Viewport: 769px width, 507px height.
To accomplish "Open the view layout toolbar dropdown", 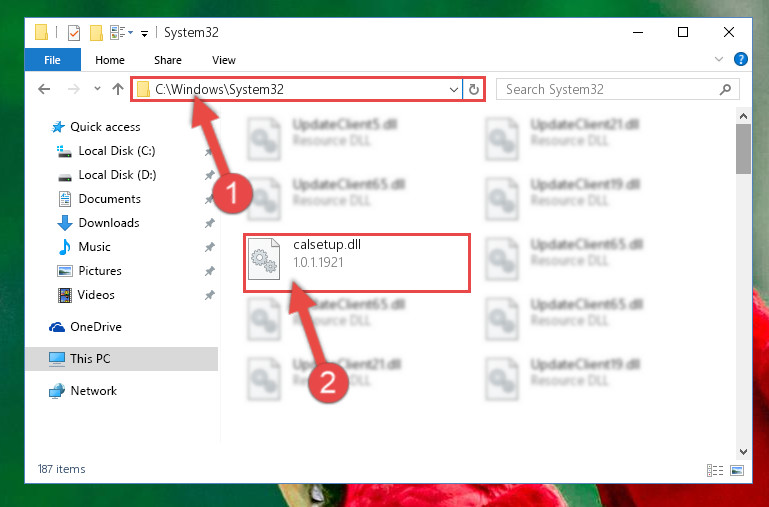I will coord(122,33).
